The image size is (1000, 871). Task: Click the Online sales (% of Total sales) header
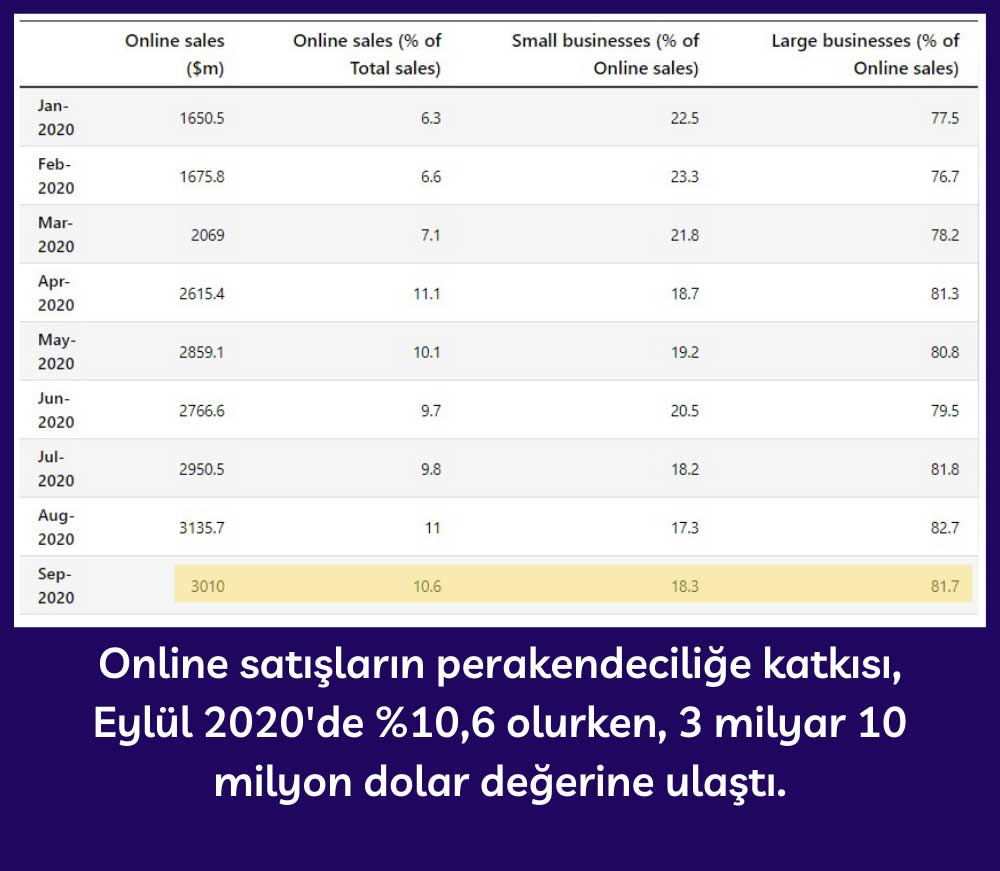point(367,54)
